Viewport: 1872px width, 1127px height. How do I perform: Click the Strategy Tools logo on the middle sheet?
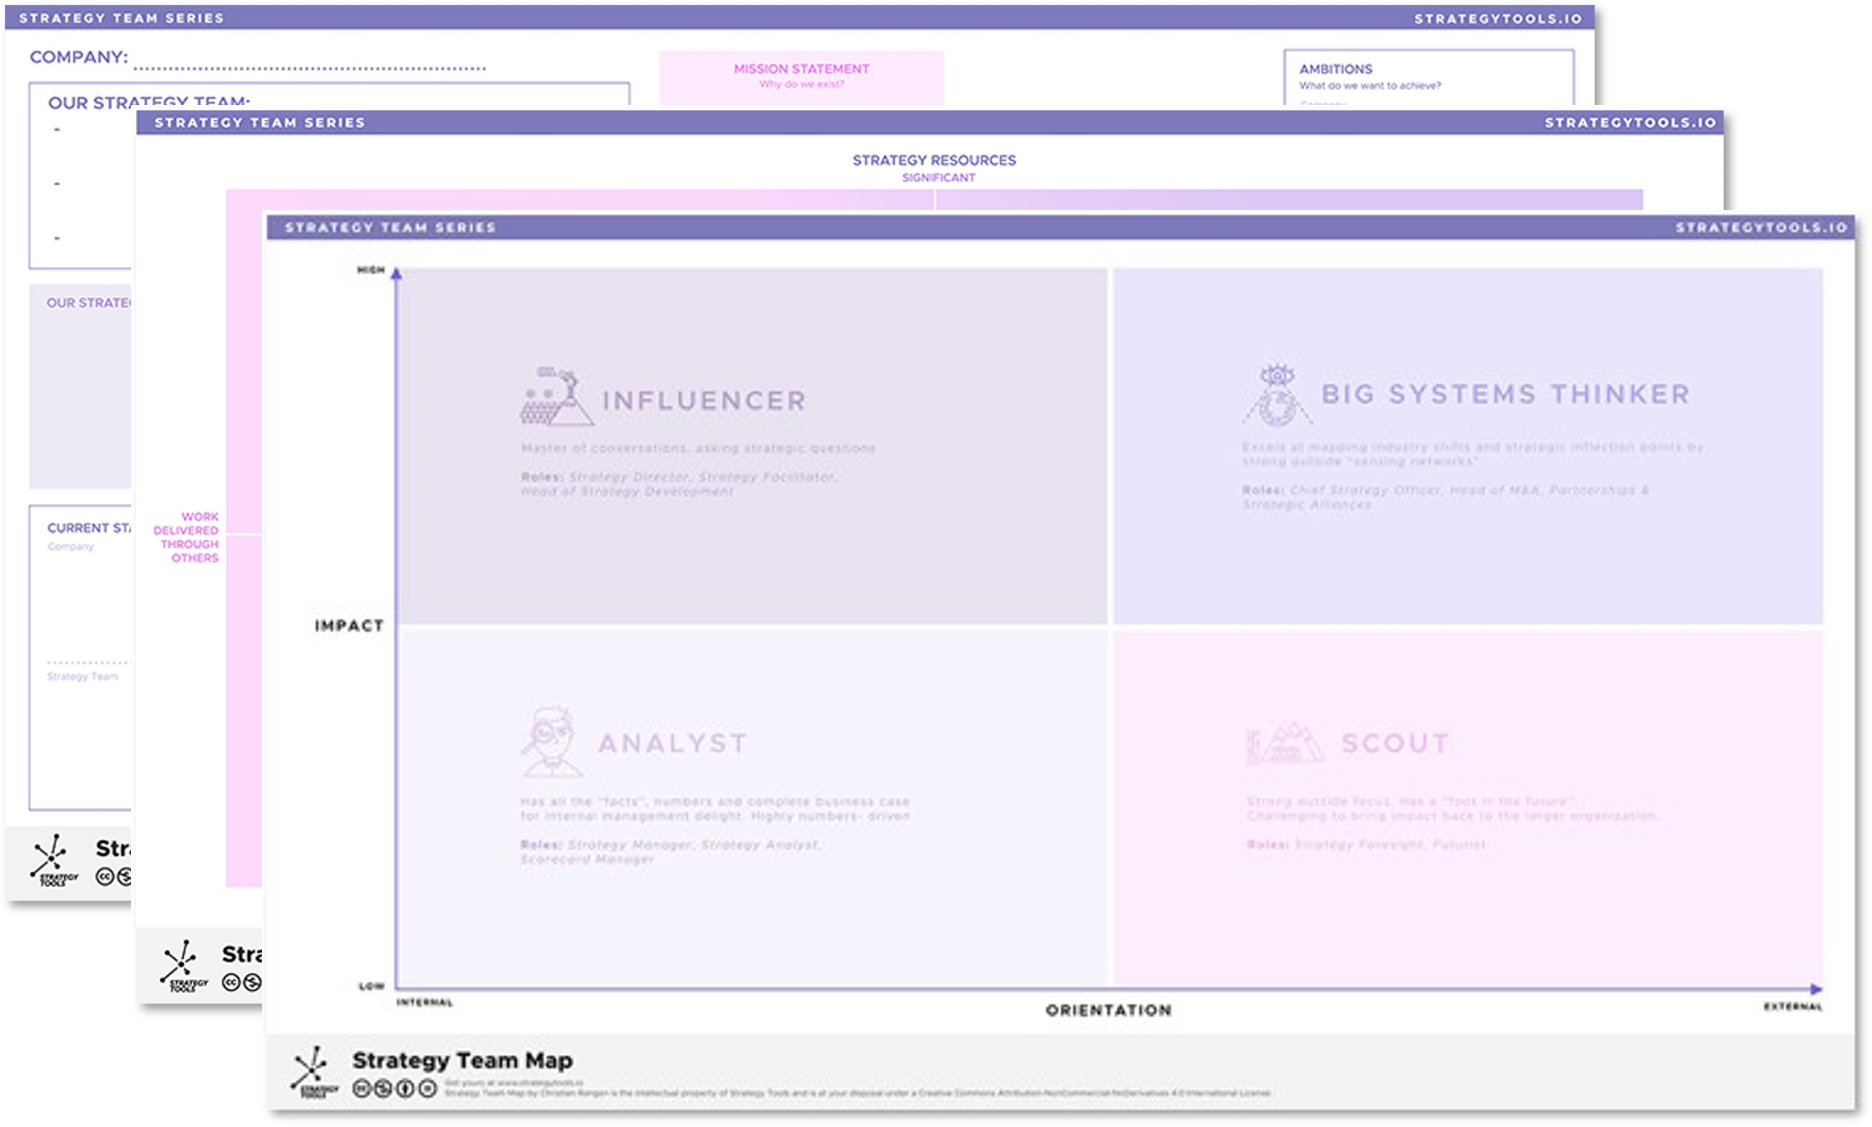tap(183, 966)
